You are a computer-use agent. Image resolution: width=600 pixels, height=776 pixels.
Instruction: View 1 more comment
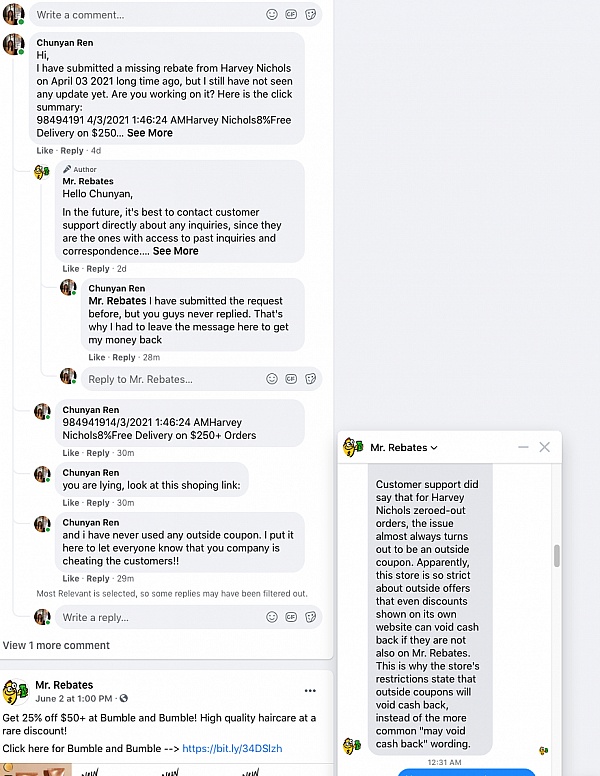coord(56,645)
